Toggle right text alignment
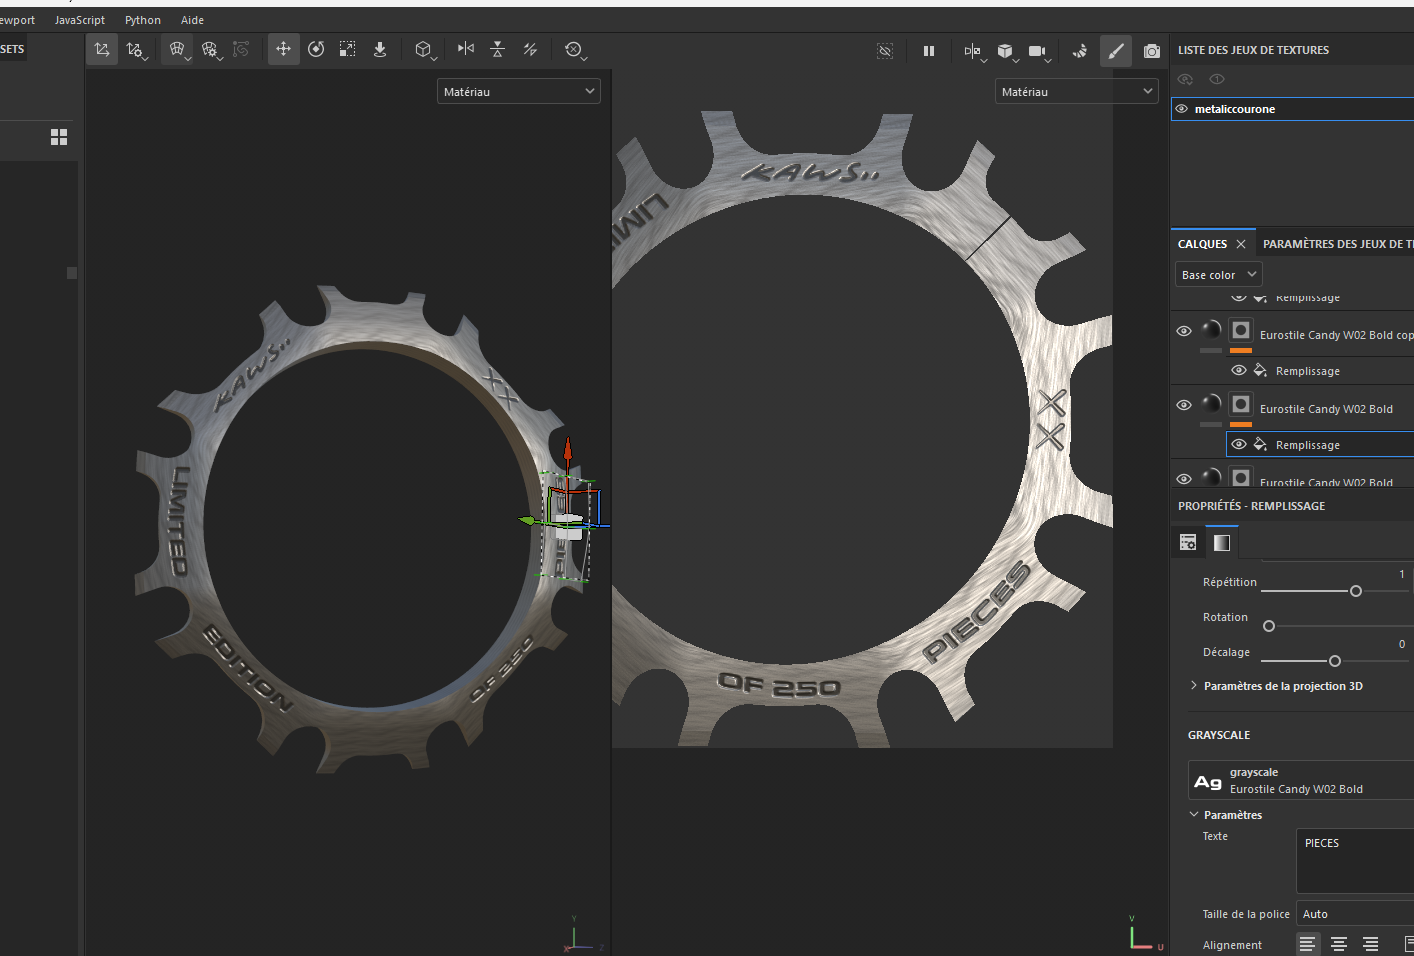 click(x=1371, y=944)
